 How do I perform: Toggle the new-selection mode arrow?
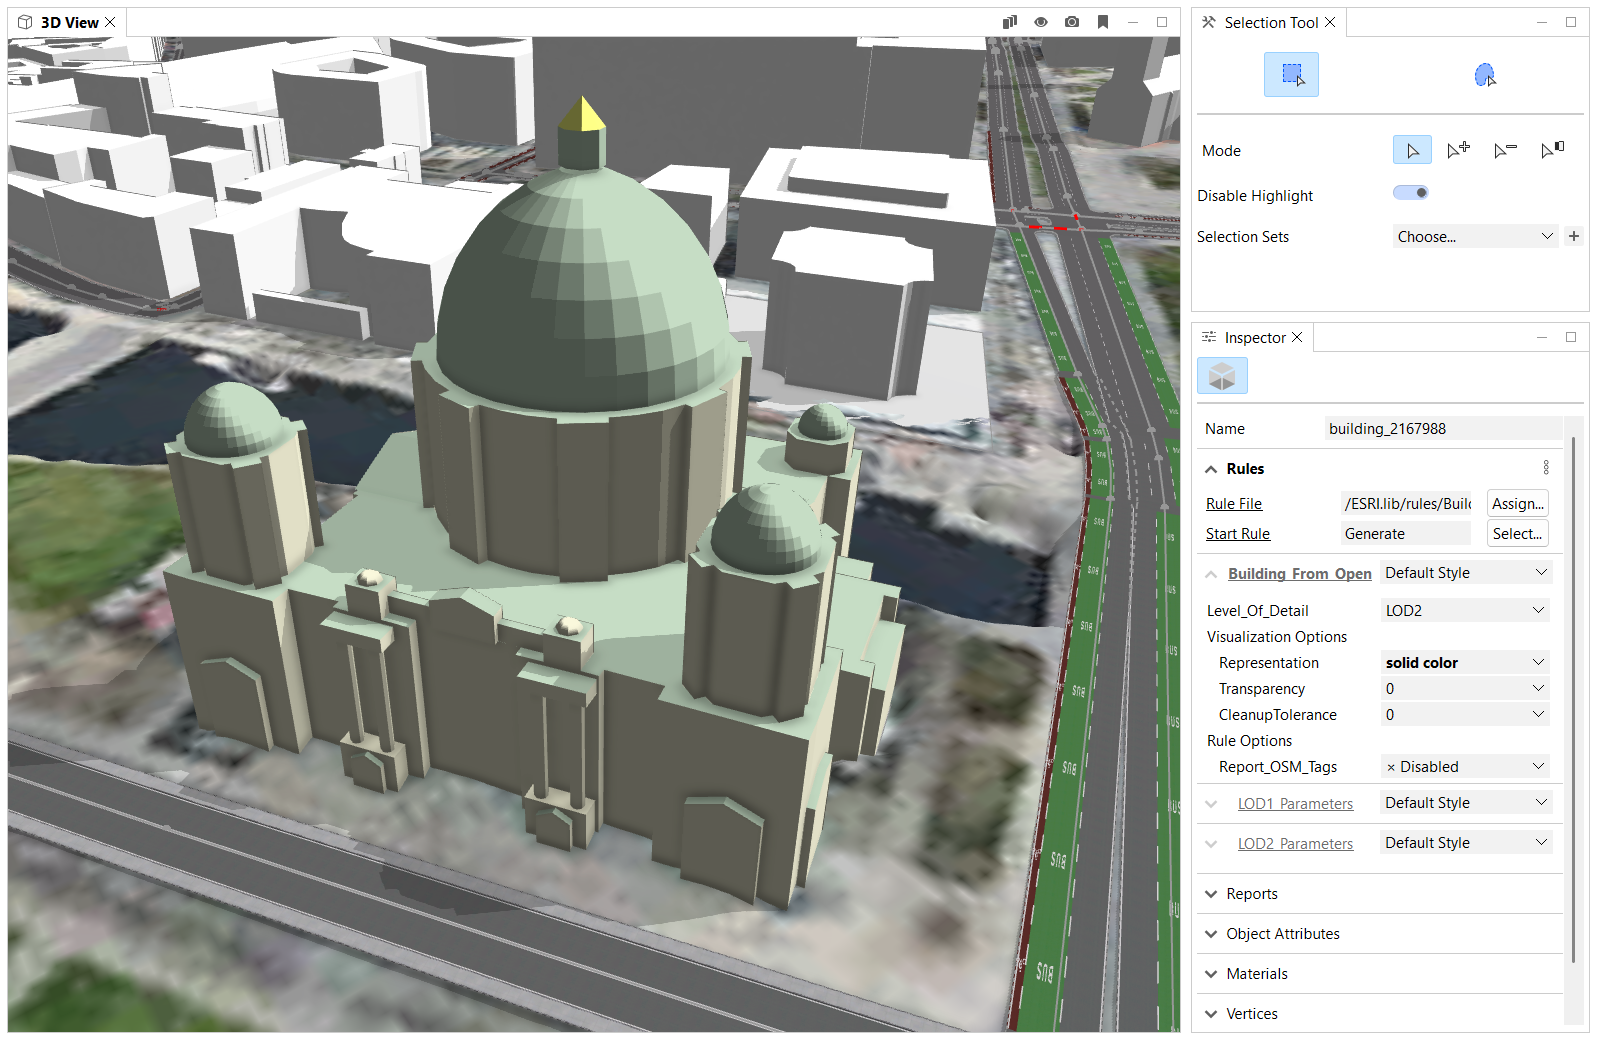[x=1412, y=150]
